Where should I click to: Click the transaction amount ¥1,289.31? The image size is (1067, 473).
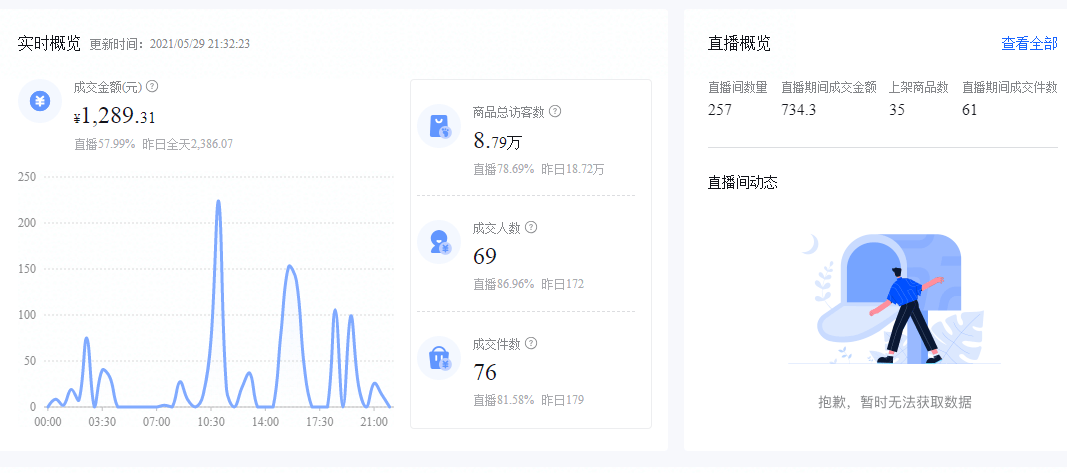pyautogui.click(x=114, y=116)
